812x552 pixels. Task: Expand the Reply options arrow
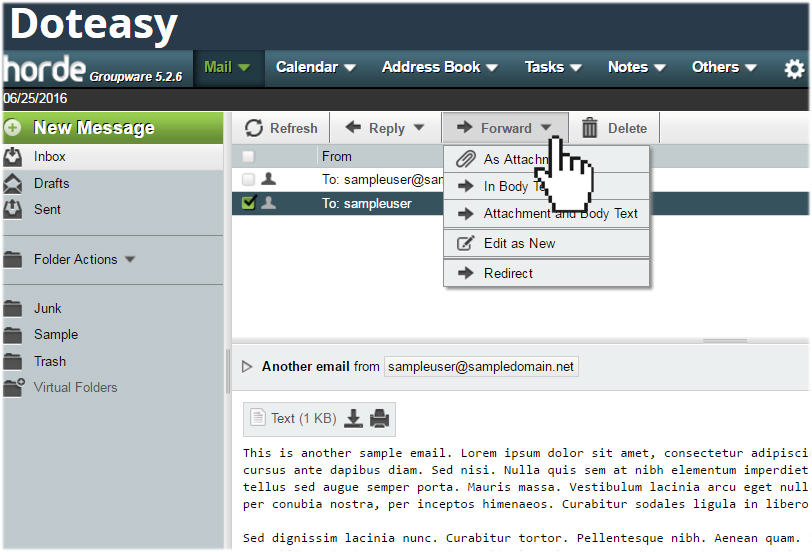pyautogui.click(x=419, y=127)
